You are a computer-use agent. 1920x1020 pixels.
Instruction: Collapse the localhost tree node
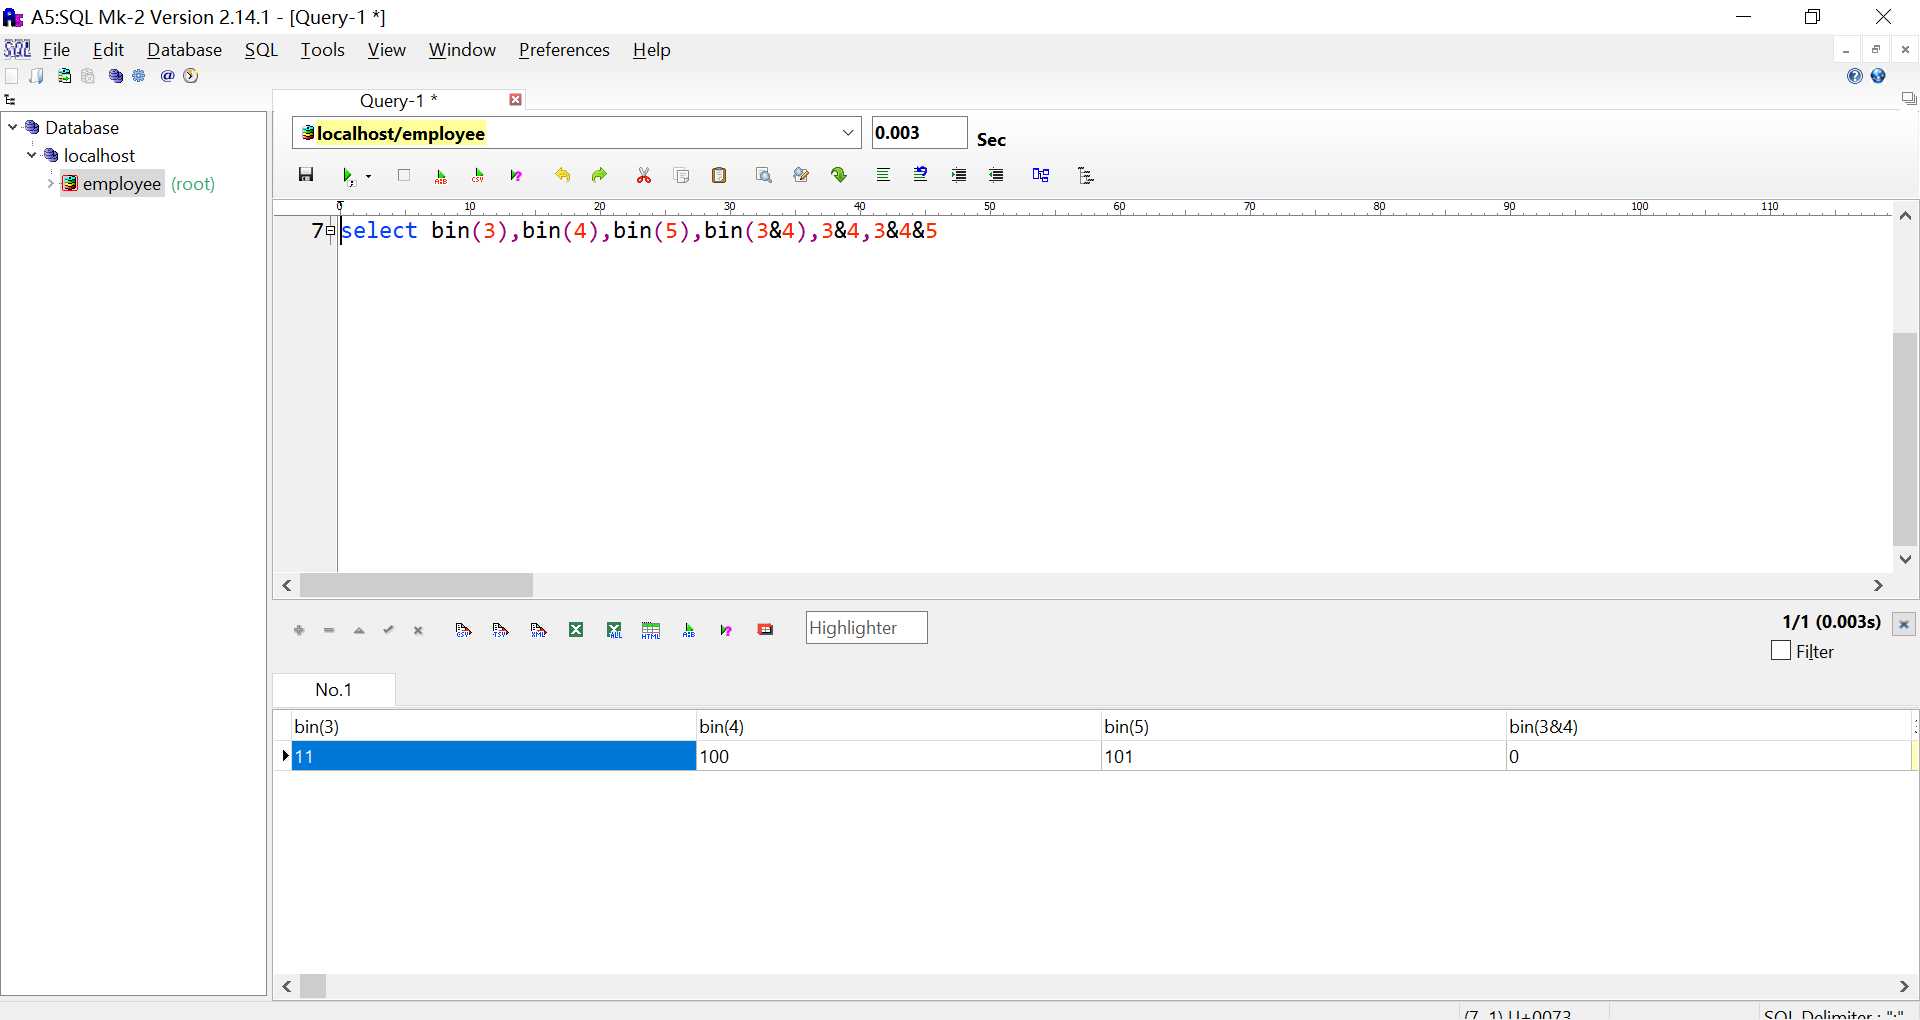click(x=32, y=155)
